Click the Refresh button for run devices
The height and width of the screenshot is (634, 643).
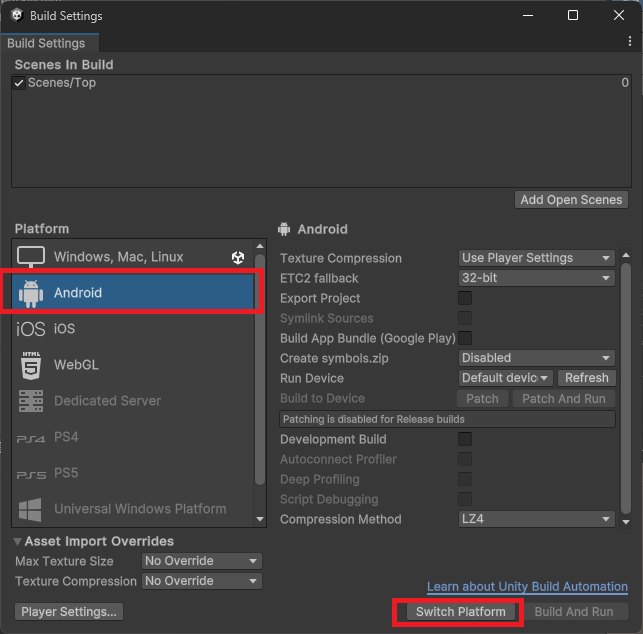(x=586, y=378)
